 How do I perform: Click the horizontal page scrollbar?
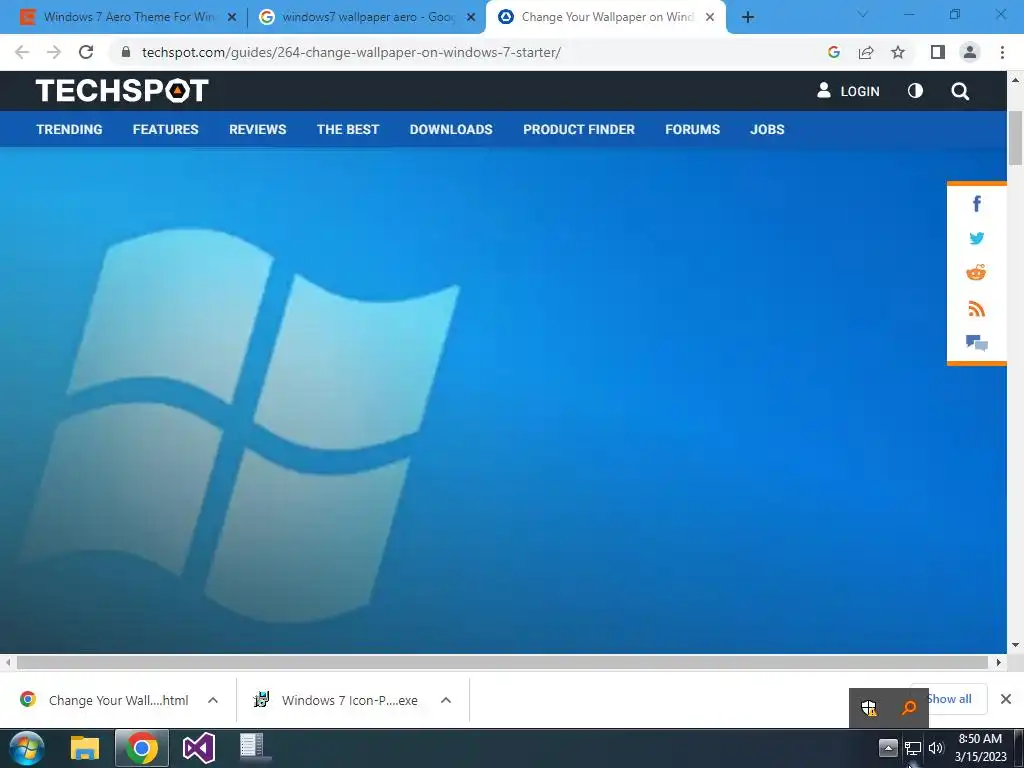[x=502, y=662]
